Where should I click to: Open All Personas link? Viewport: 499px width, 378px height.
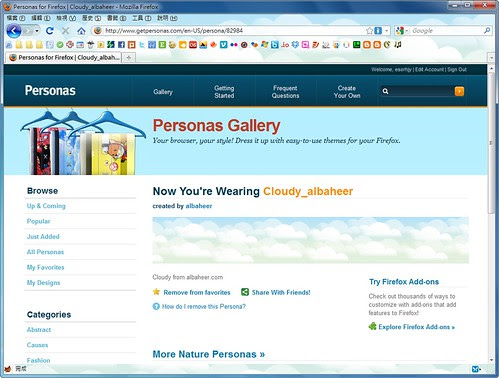[x=45, y=252]
